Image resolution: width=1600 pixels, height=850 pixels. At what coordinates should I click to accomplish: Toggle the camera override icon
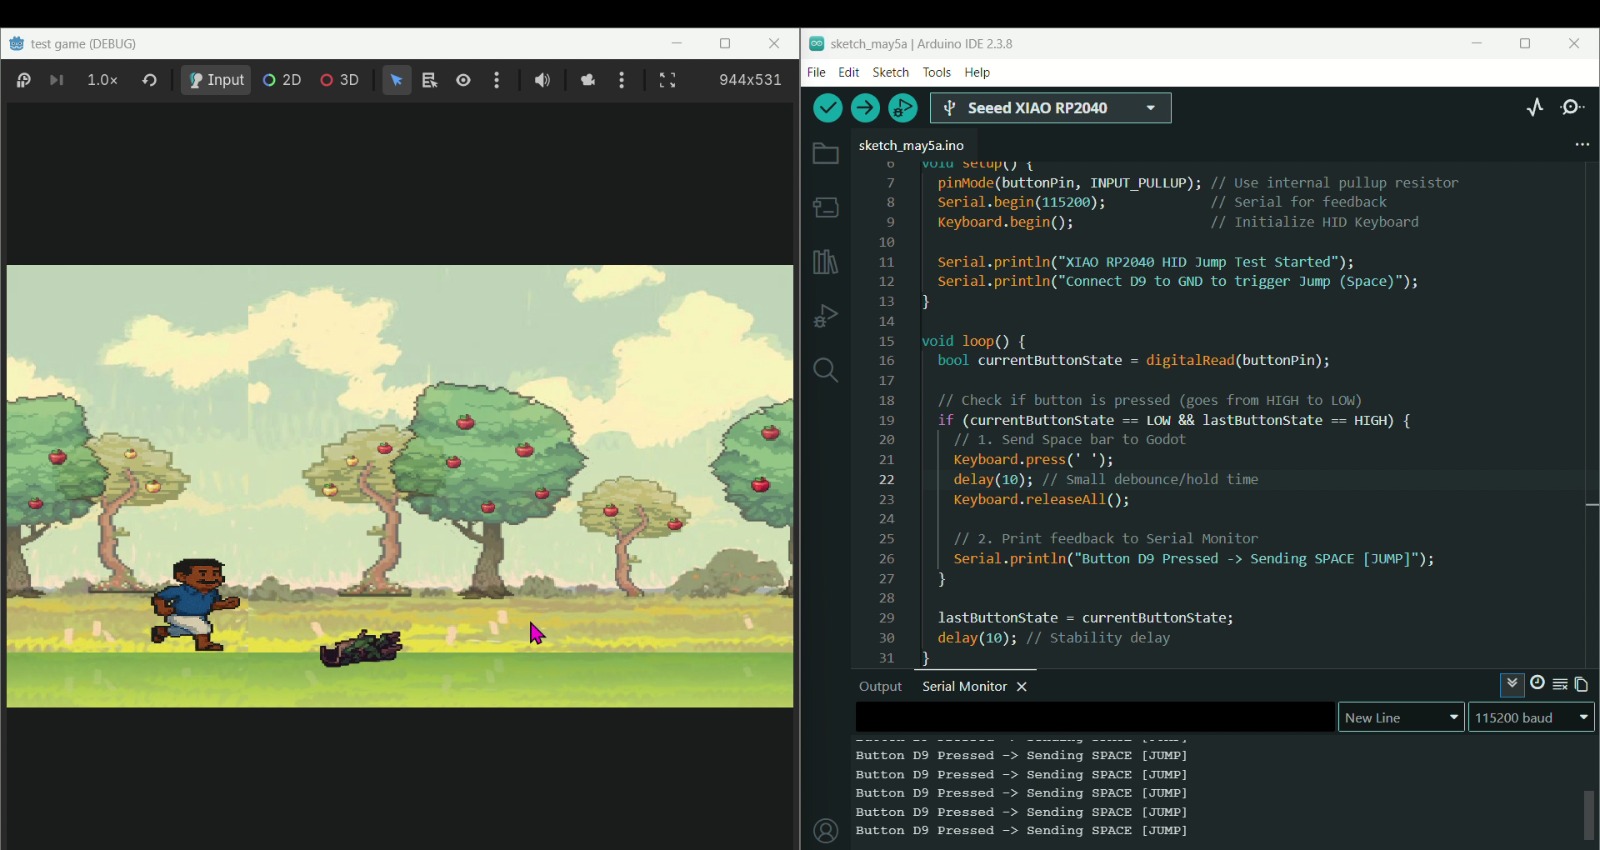[588, 80]
